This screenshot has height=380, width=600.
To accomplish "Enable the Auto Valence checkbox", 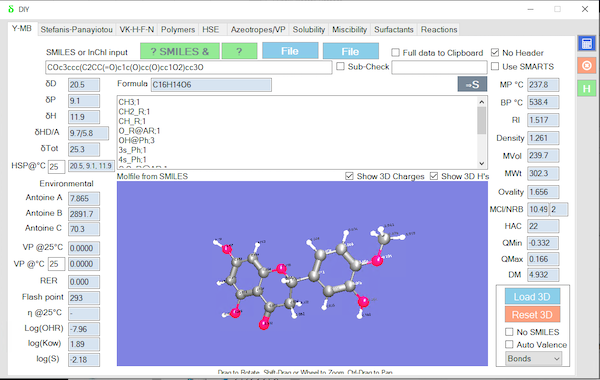I will (x=509, y=344).
